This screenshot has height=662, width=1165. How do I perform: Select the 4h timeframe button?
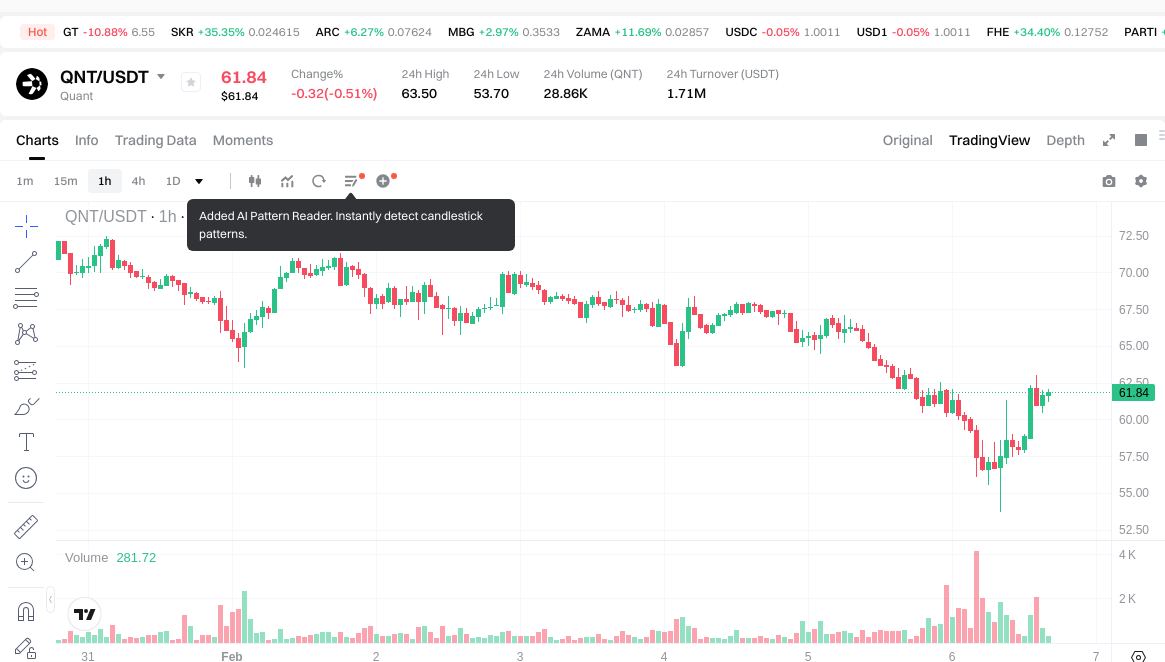coord(138,181)
